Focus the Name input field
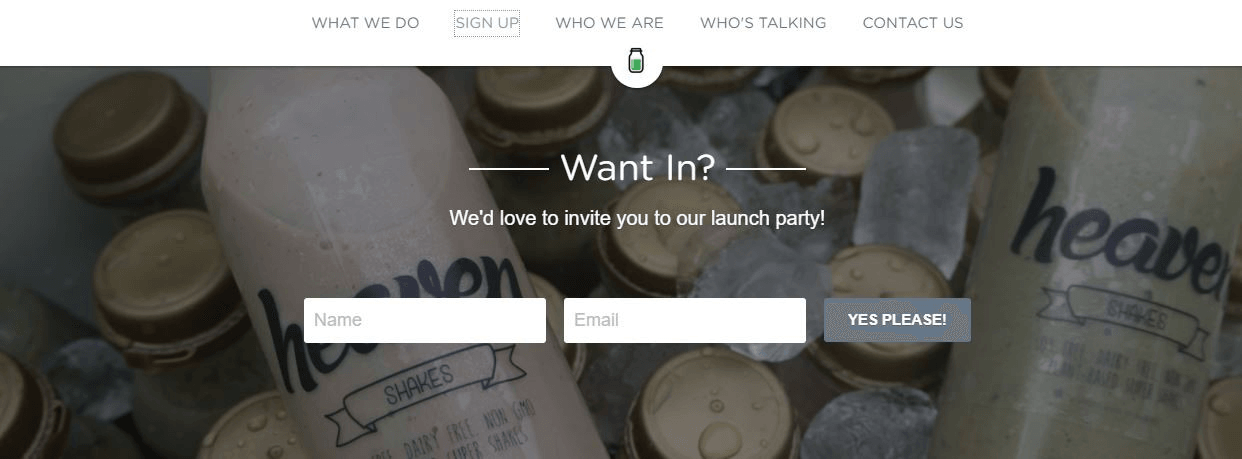Viewport: 1242px width, 459px height. click(x=425, y=320)
